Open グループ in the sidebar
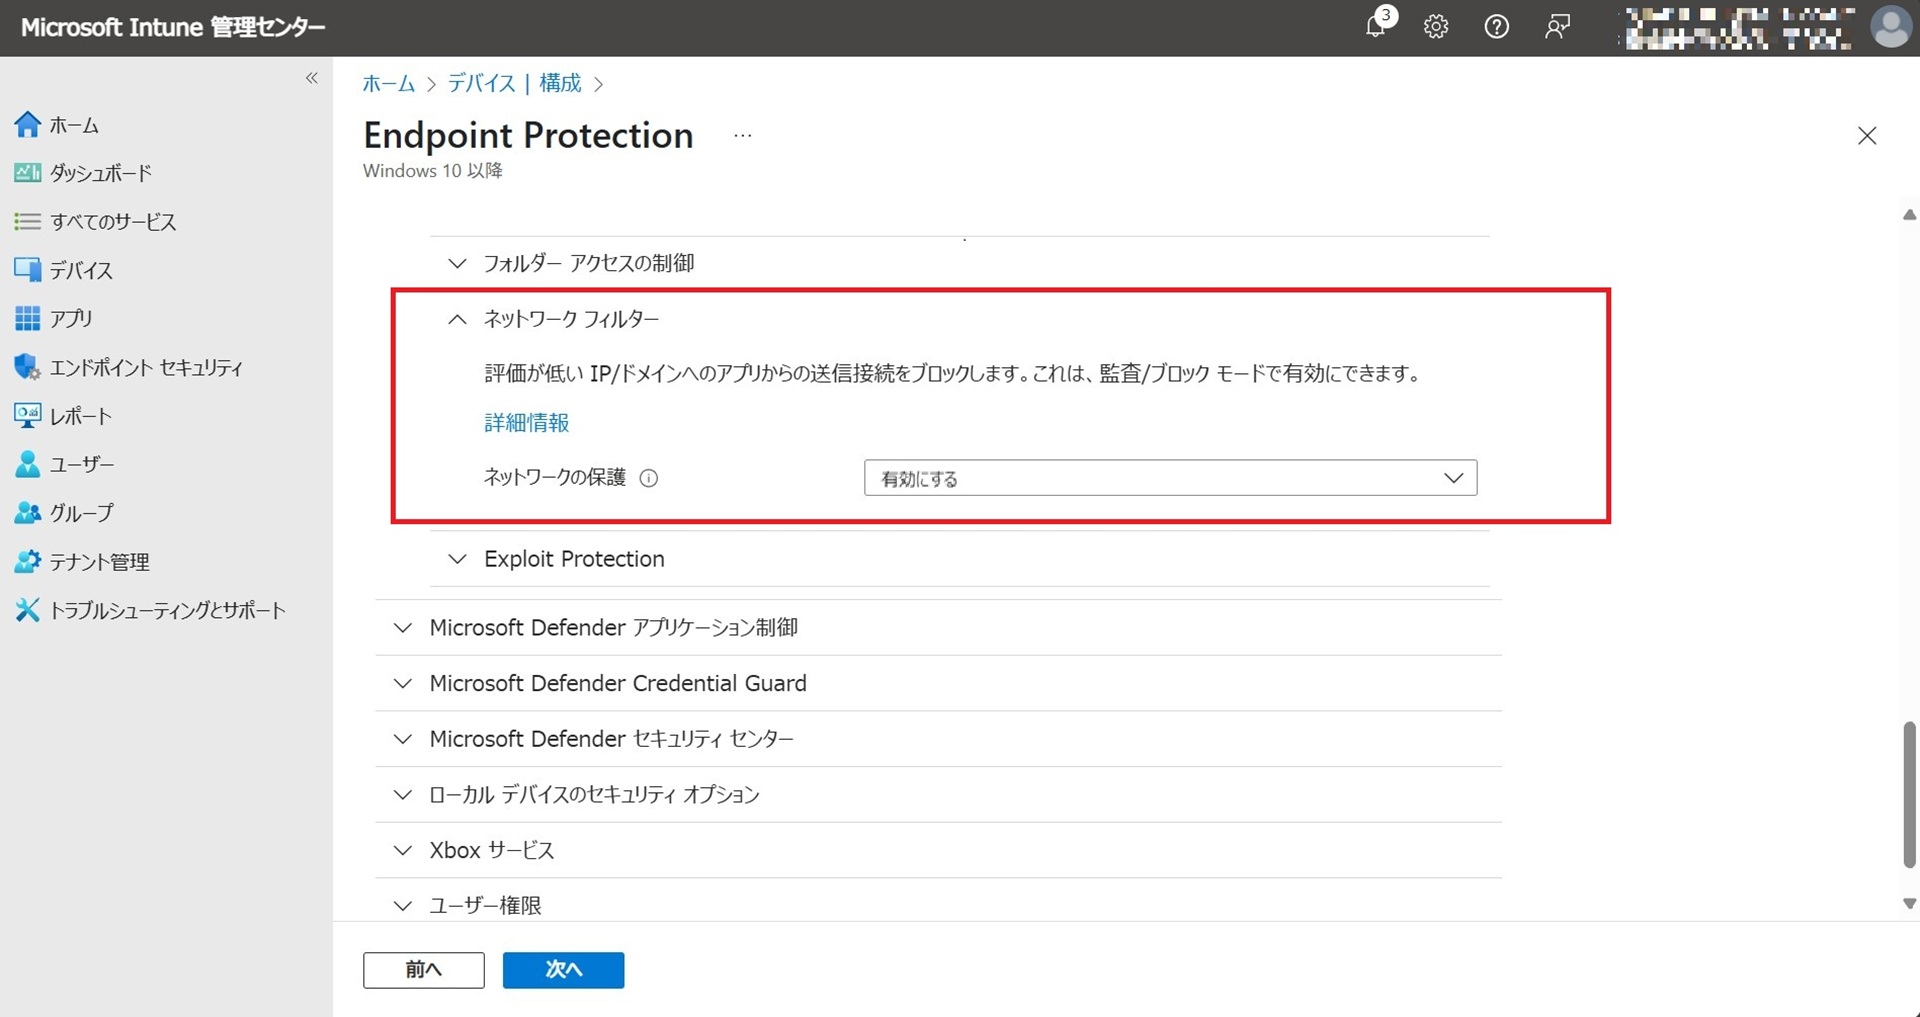 [82, 512]
